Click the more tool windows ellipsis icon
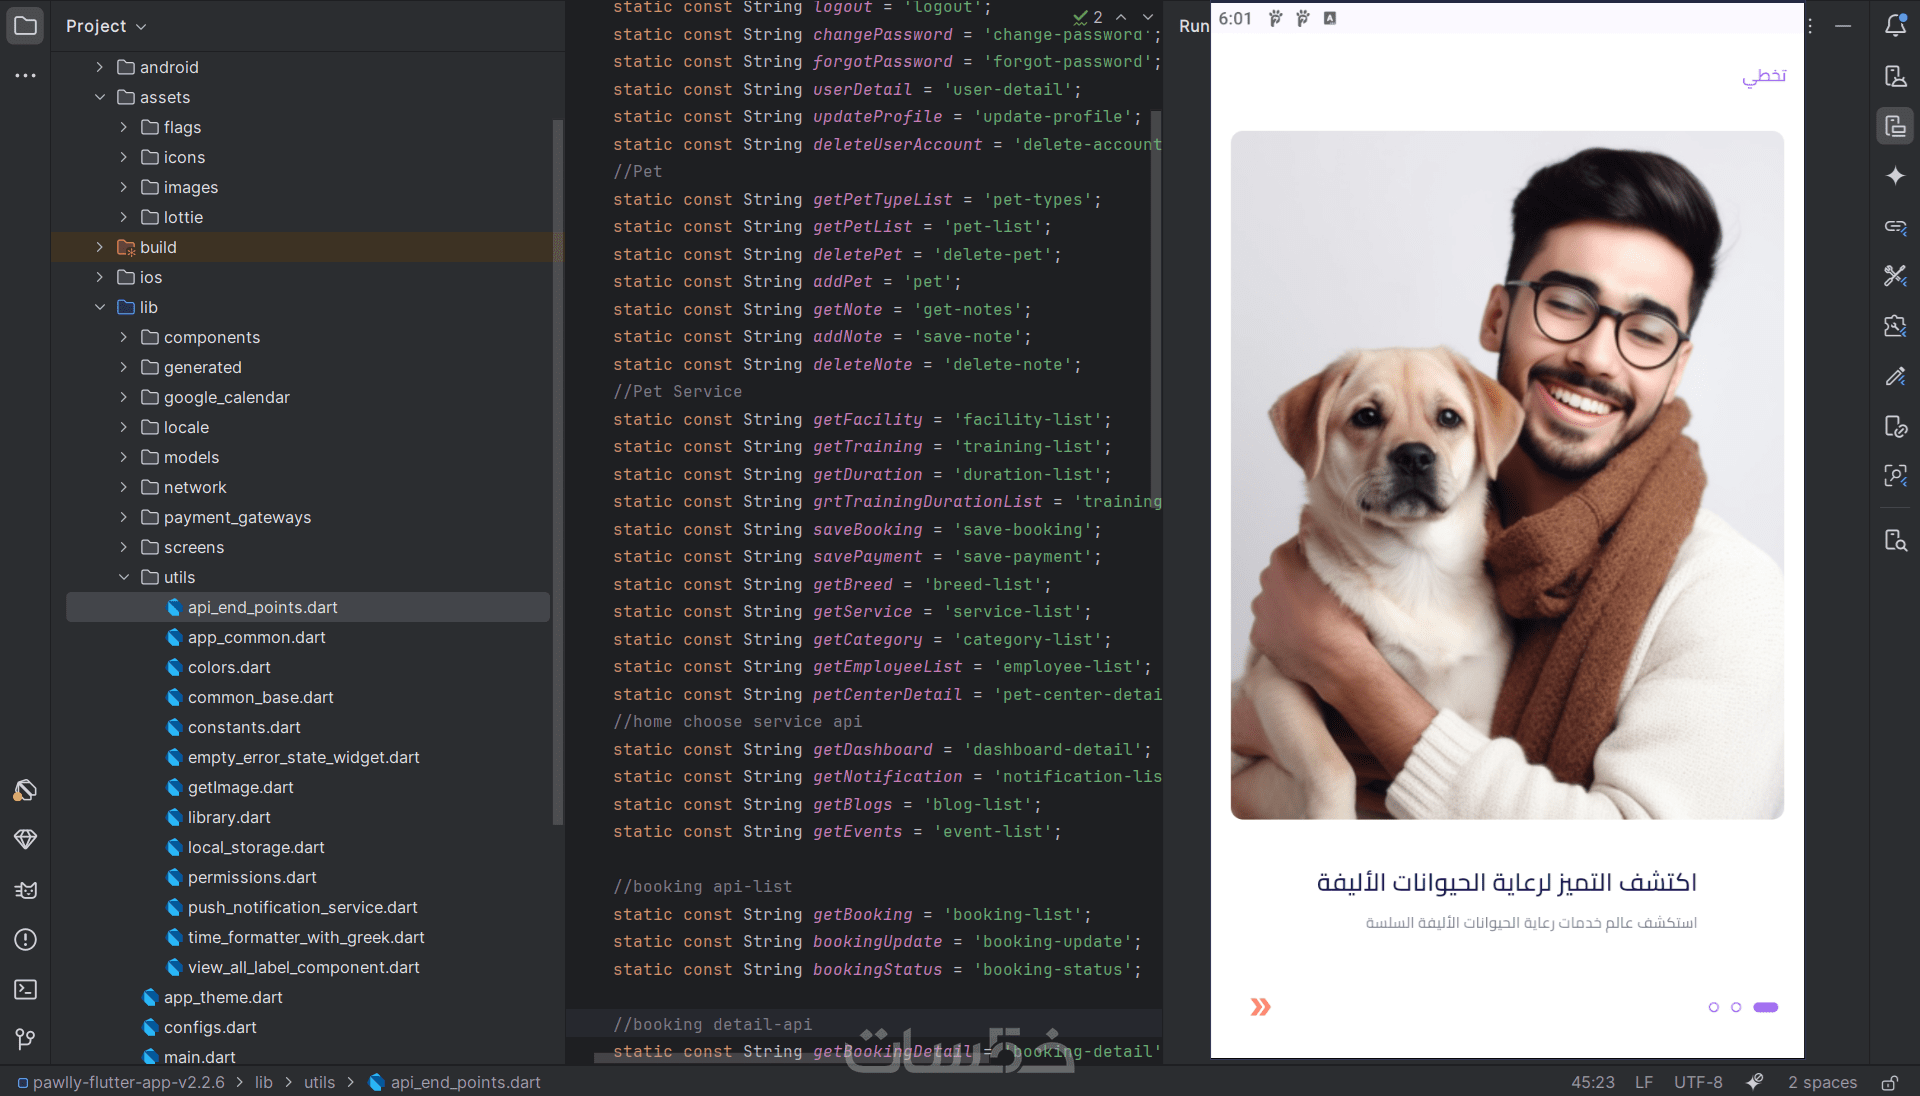This screenshot has width=1920, height=1096. pos(25,75)
